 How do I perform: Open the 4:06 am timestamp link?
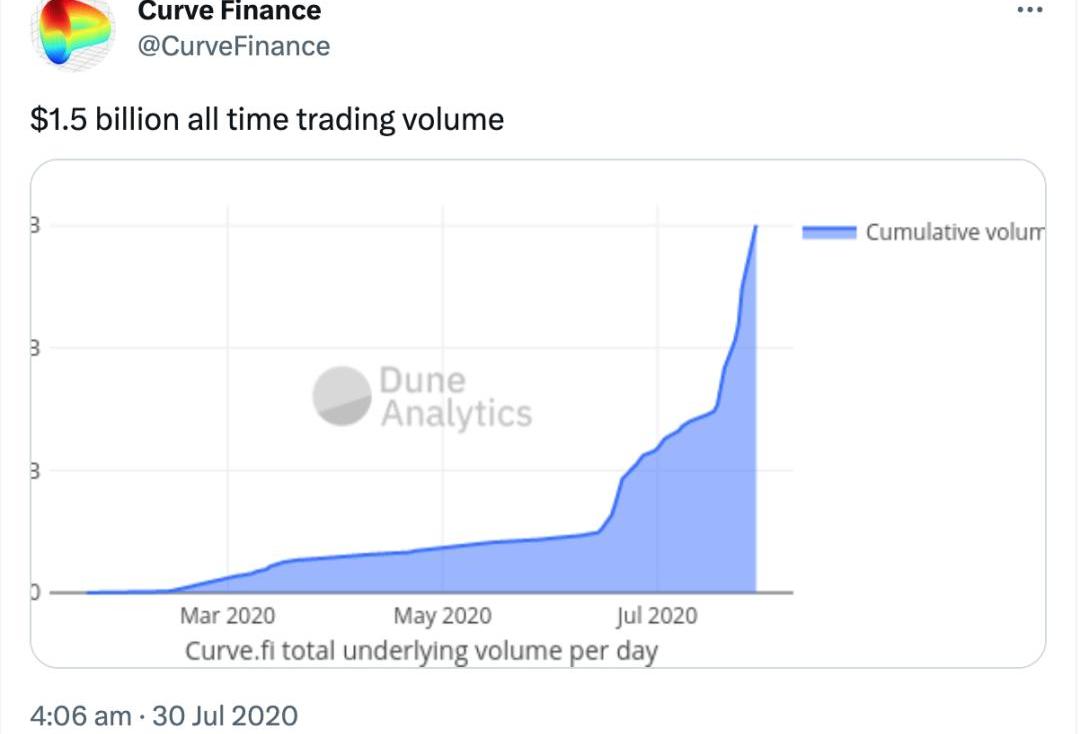click(x=80, y=716)
